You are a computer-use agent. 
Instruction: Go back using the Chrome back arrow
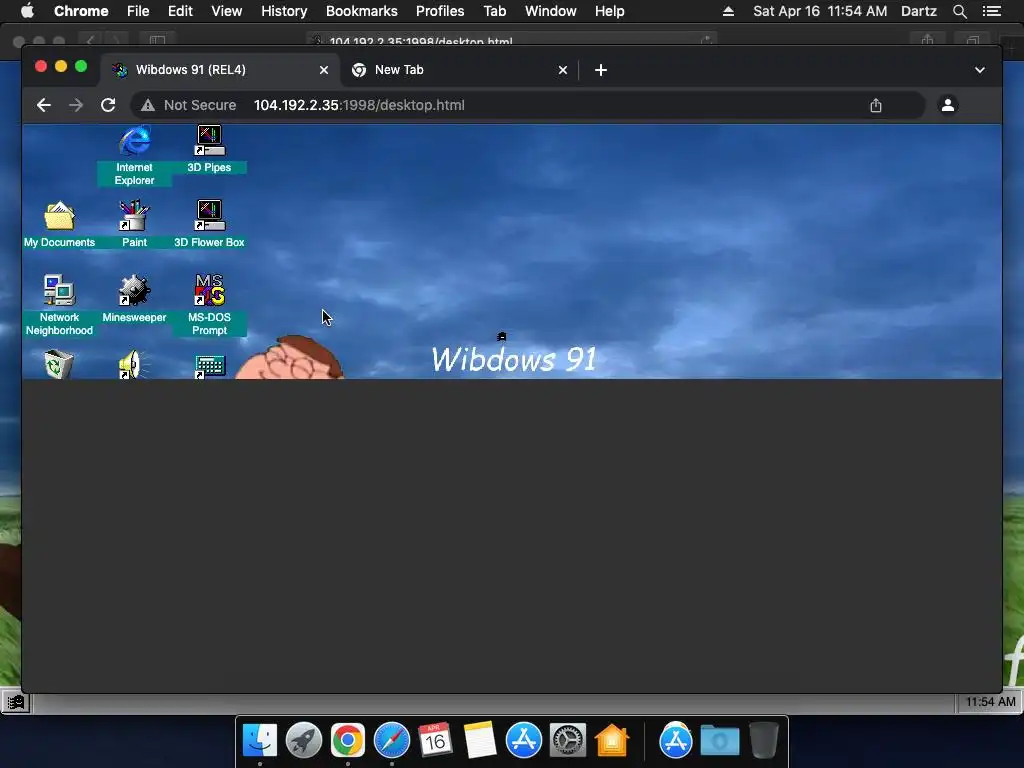(44, 105)
